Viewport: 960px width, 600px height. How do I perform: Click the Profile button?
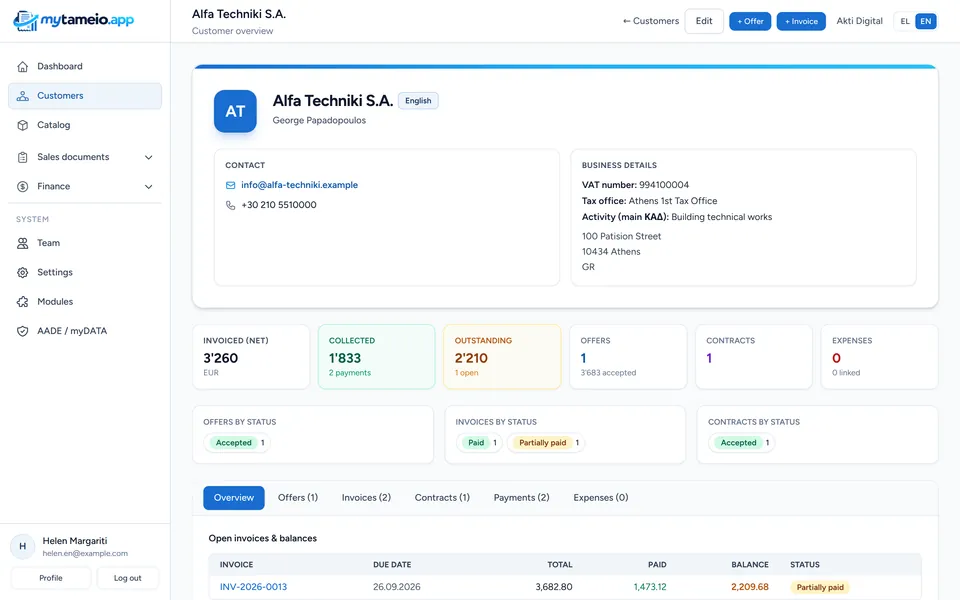tap(51, 578)
